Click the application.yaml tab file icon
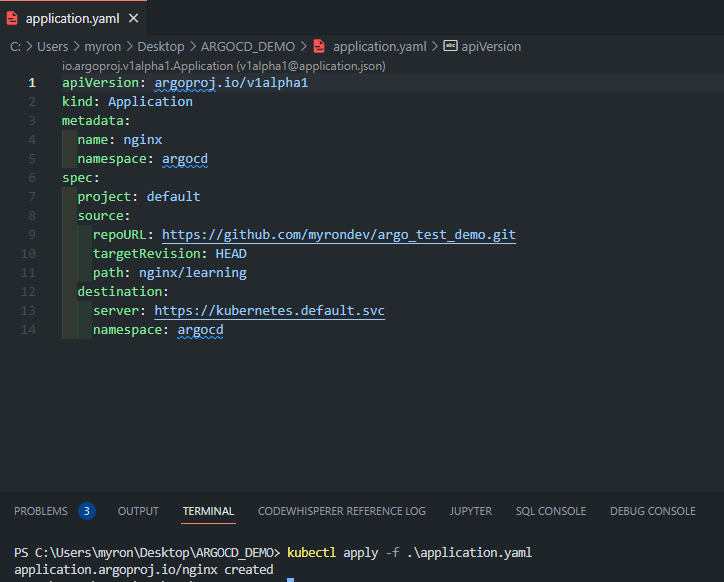The height and width of the screenshot is (582, 724). [12, 18]
